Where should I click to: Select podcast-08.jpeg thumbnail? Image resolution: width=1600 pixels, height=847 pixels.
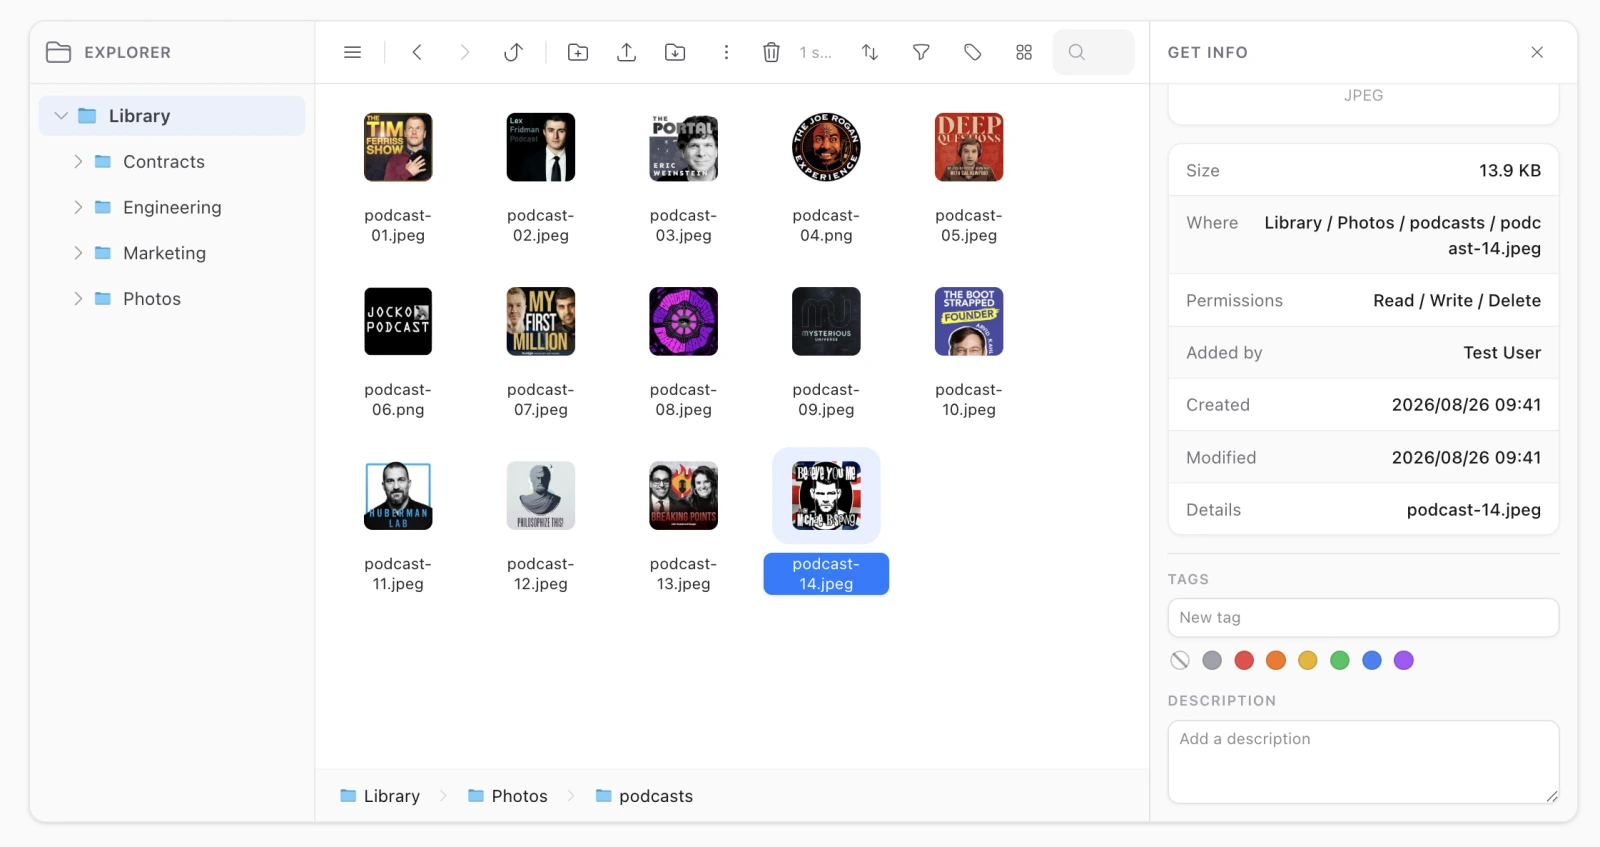pyautogui.click(x=684, y=321)
